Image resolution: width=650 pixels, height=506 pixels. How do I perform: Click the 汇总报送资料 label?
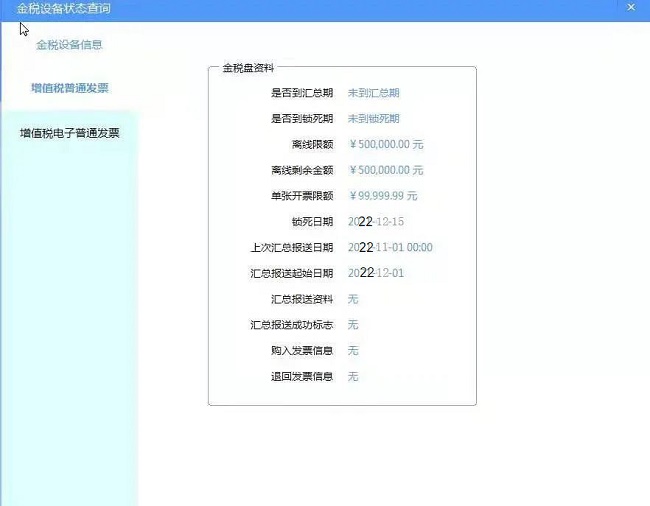pyautogui.click(x=302, y=299)
